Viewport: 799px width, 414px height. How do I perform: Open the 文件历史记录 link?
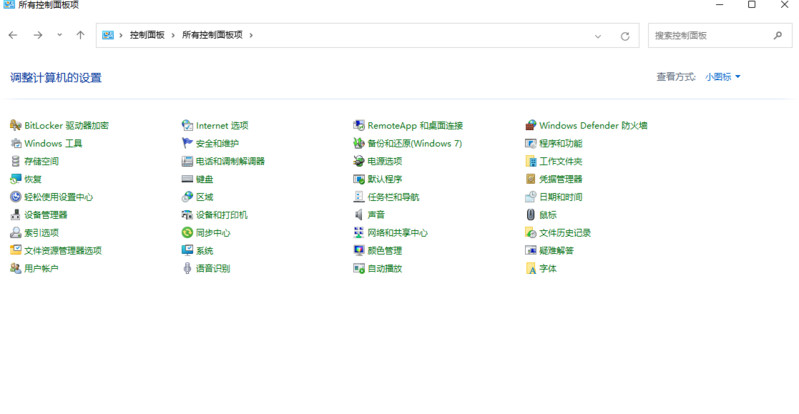point(565,232)
